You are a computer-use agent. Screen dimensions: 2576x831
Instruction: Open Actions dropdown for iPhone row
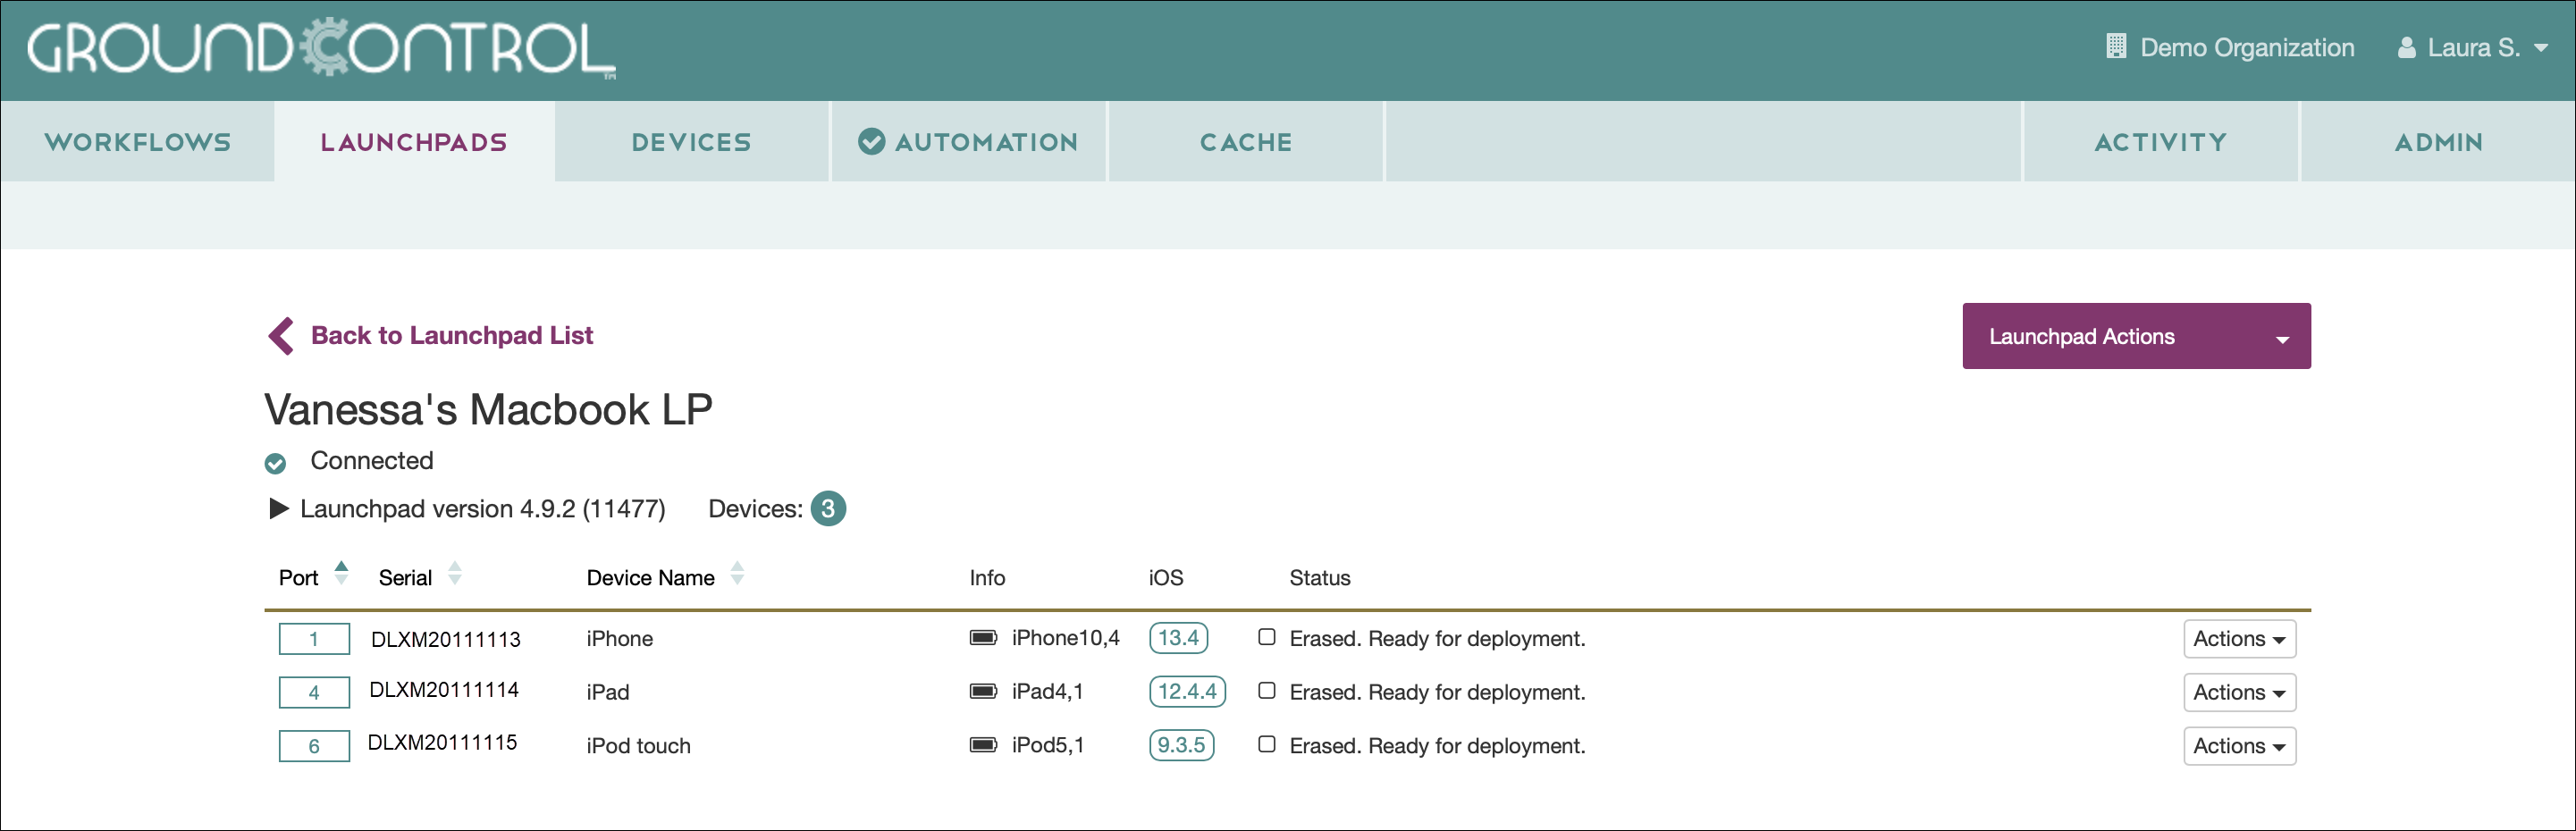(2239, 639)
